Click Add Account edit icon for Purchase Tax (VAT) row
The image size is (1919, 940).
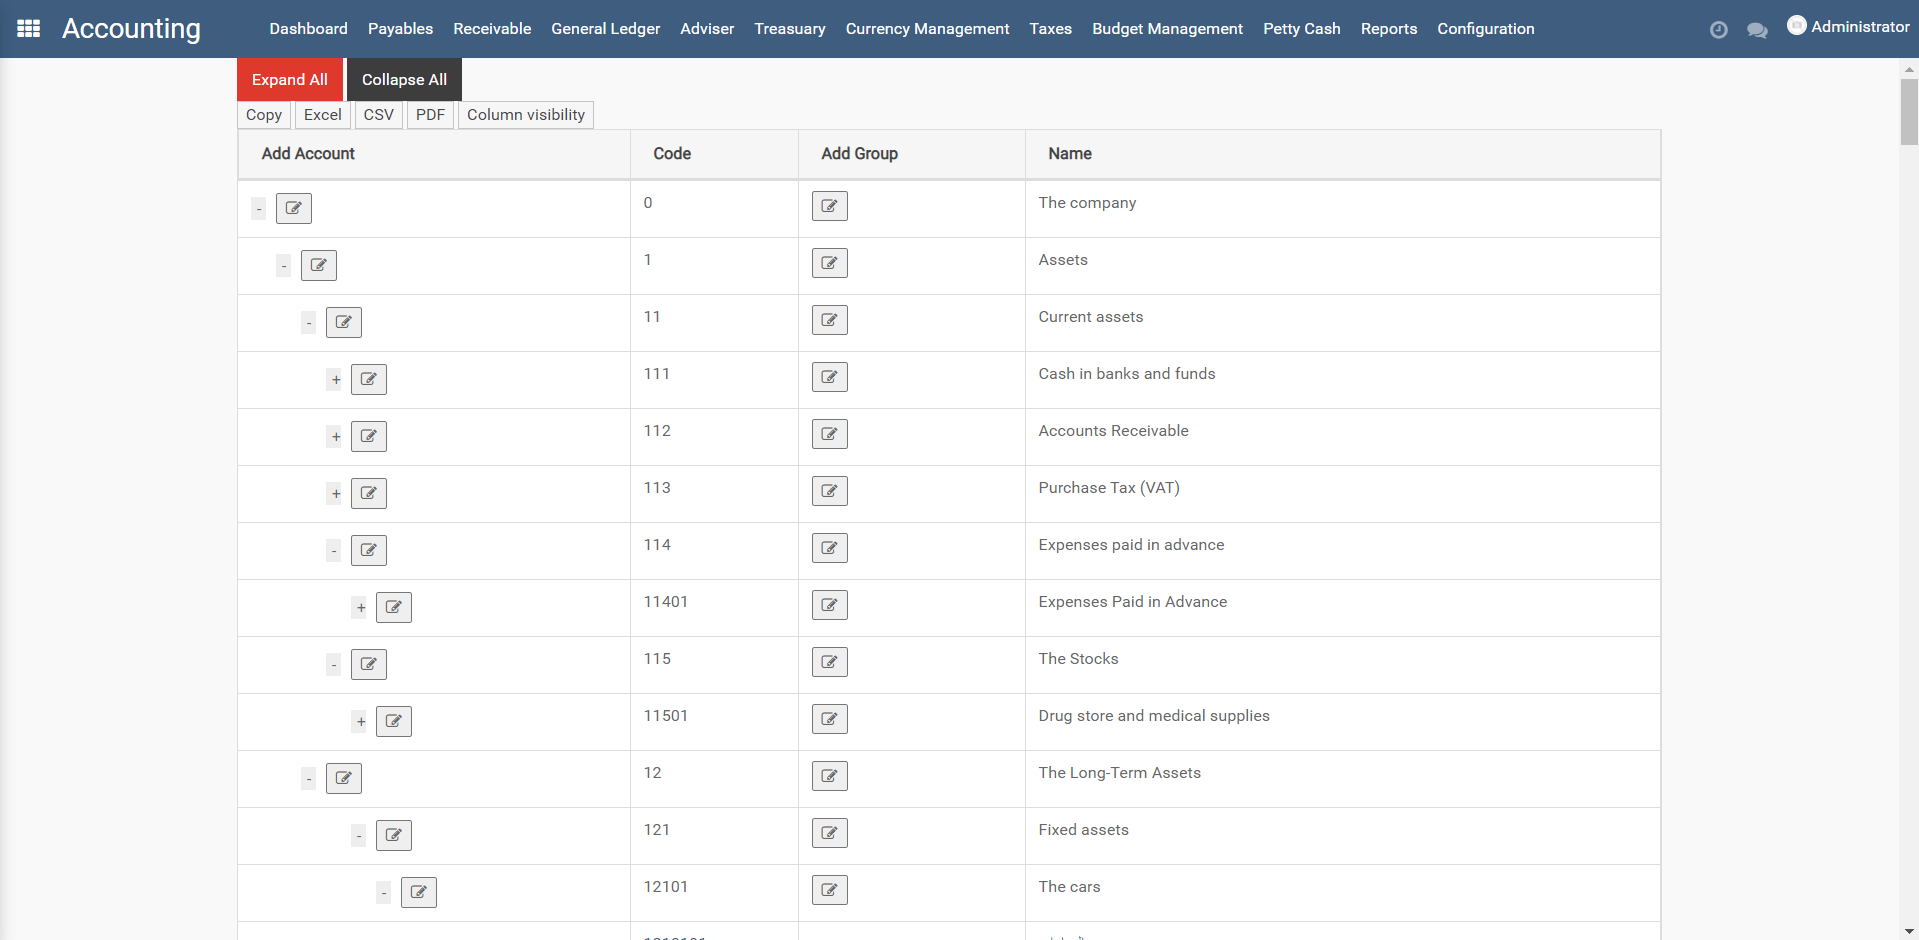coord(369,493)
